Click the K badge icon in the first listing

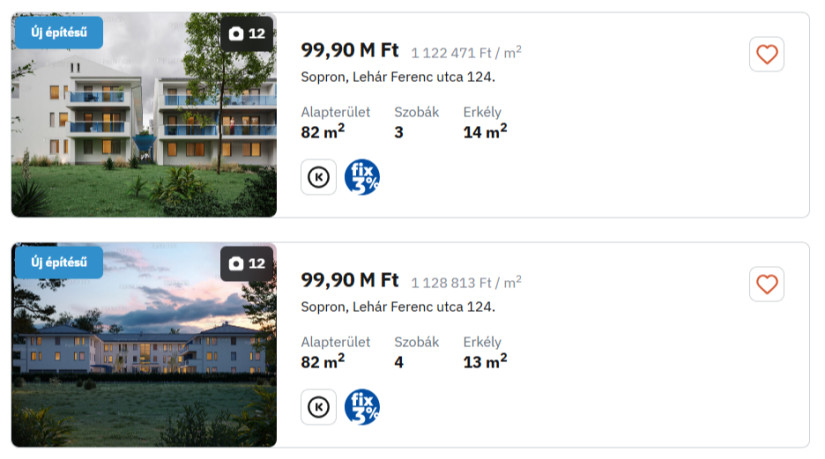[319, 177]
